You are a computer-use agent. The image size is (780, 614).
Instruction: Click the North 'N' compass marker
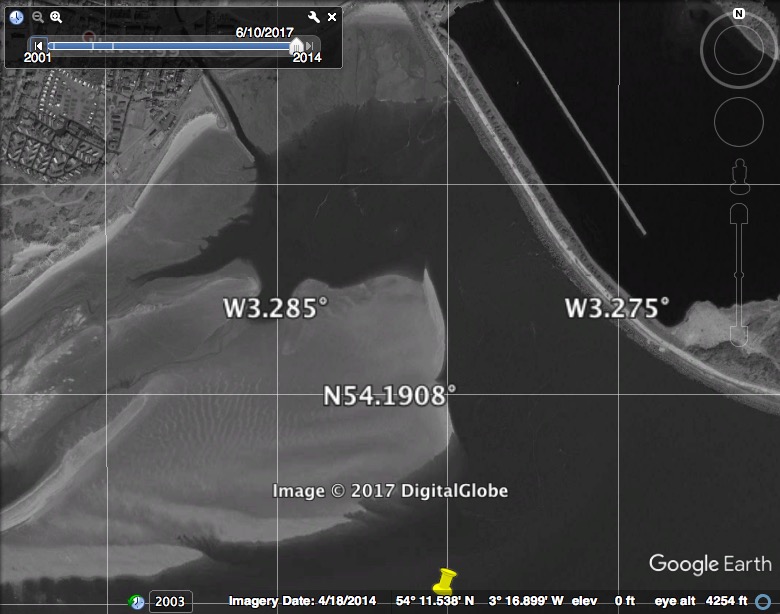(x=739, y=13)
